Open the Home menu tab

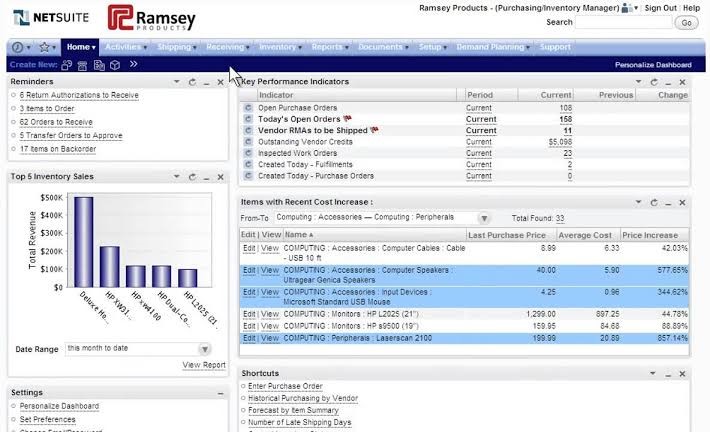point(81,47)
